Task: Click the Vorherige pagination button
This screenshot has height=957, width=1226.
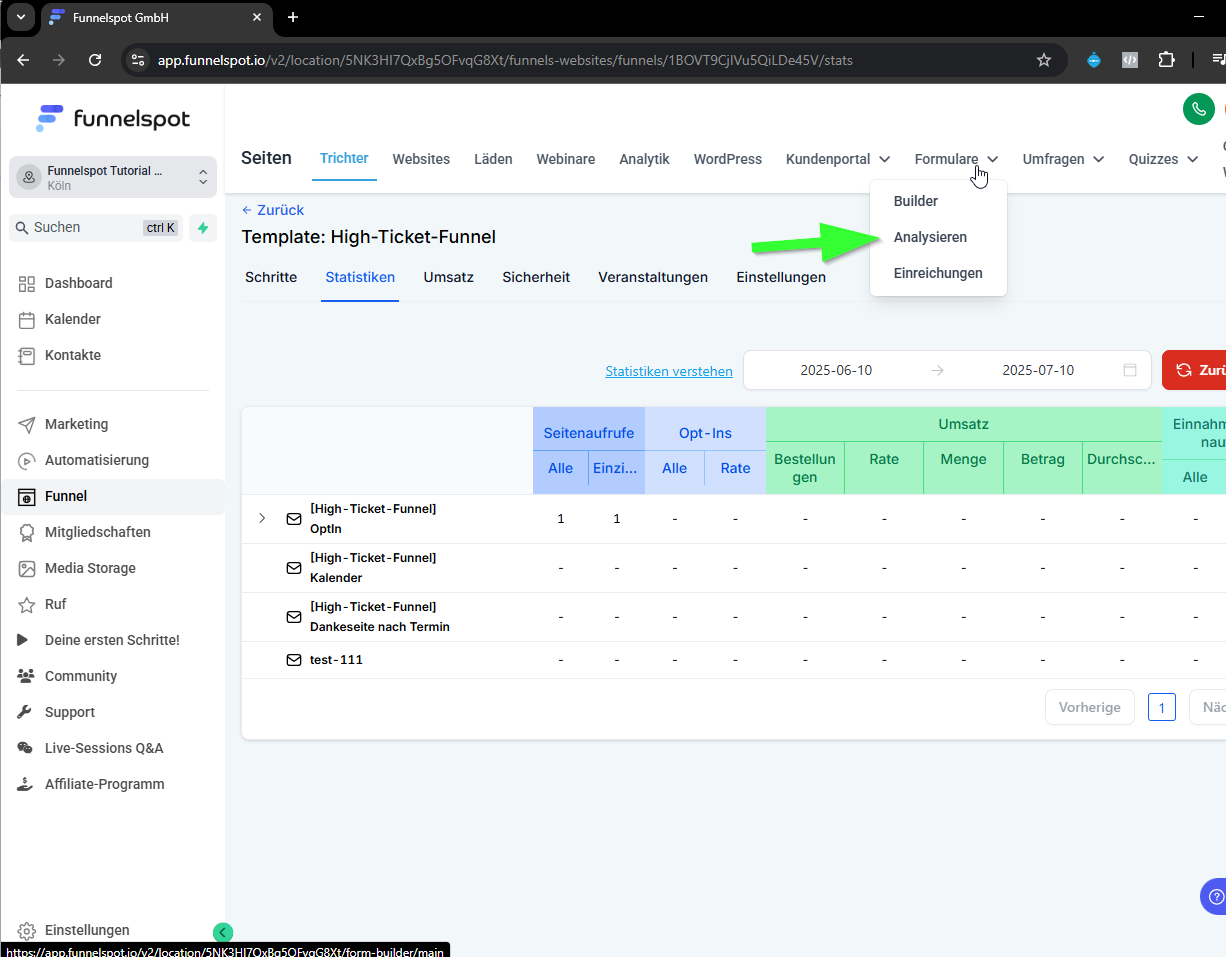Action: (1090, 707)
